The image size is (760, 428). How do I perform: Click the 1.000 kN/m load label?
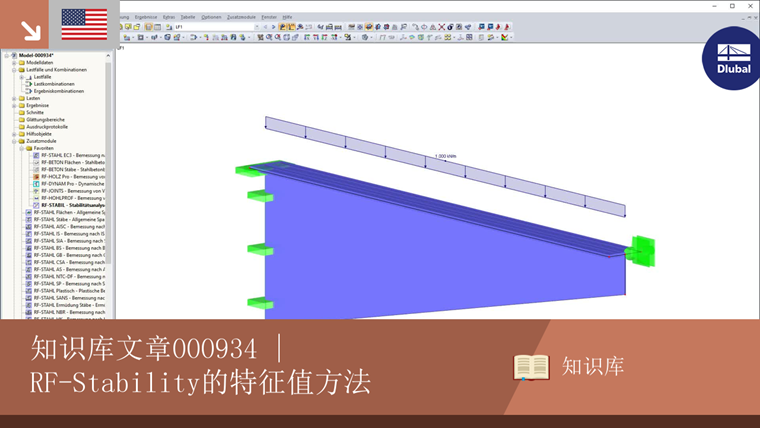pos(445,156)
